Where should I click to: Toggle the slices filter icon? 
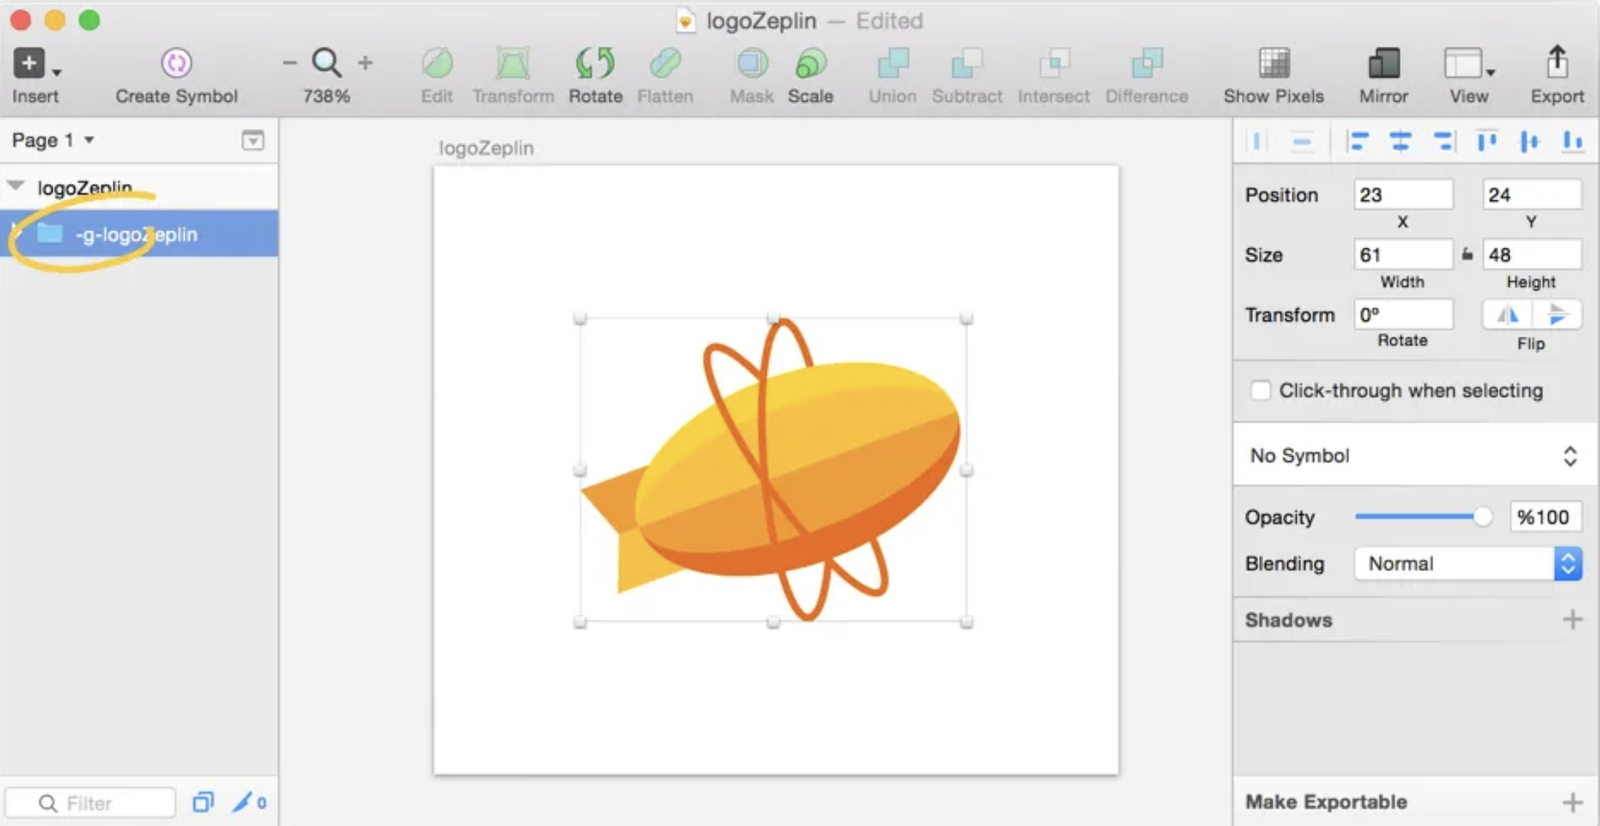pyautogui.click(x=249, y=802)
